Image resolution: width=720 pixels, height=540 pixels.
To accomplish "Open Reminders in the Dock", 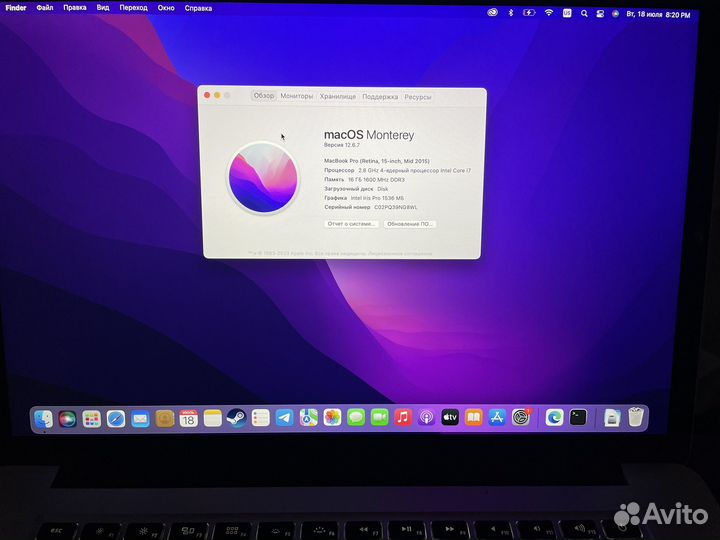I will (x=260, y=418).
